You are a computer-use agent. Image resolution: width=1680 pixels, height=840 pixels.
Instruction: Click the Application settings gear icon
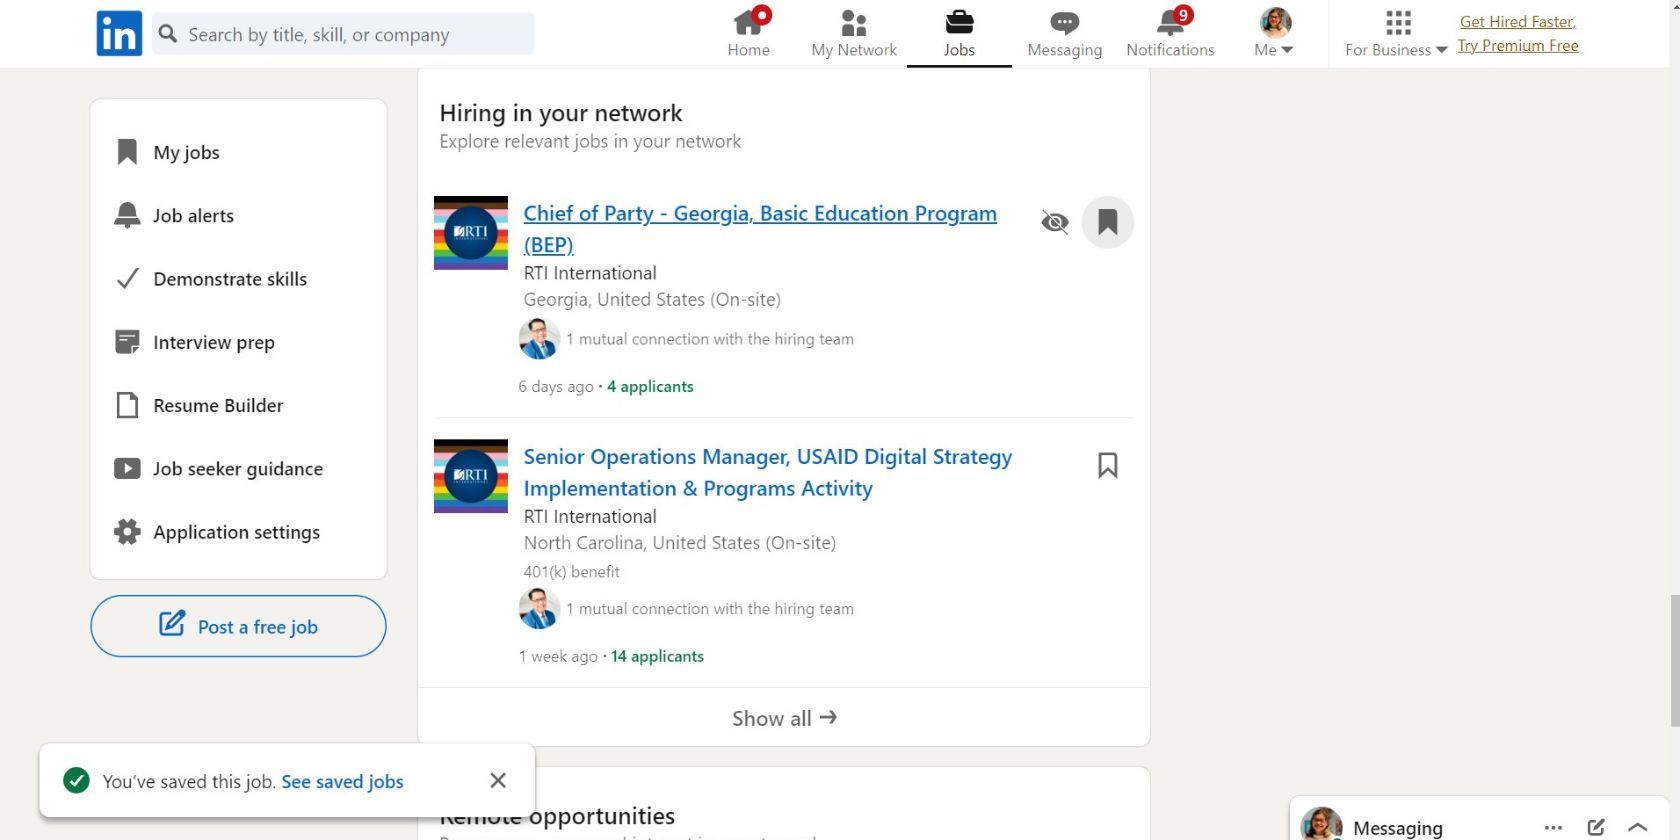click(127, 532)
